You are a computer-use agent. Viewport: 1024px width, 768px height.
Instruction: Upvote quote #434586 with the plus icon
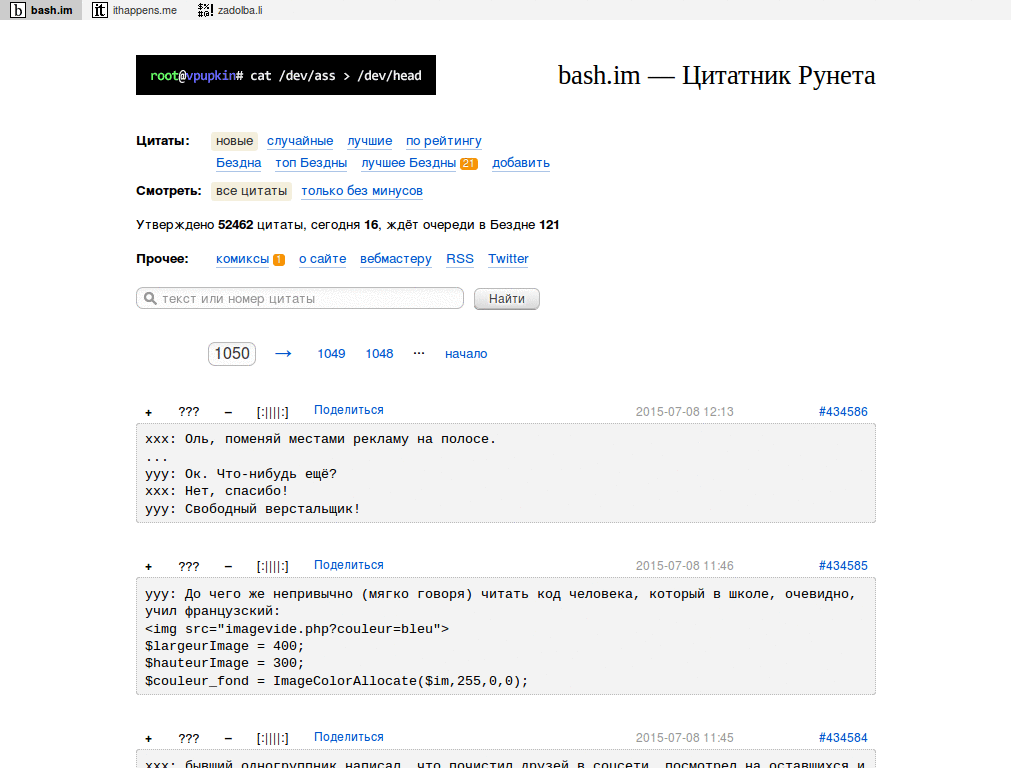click(x=148, y=411)
